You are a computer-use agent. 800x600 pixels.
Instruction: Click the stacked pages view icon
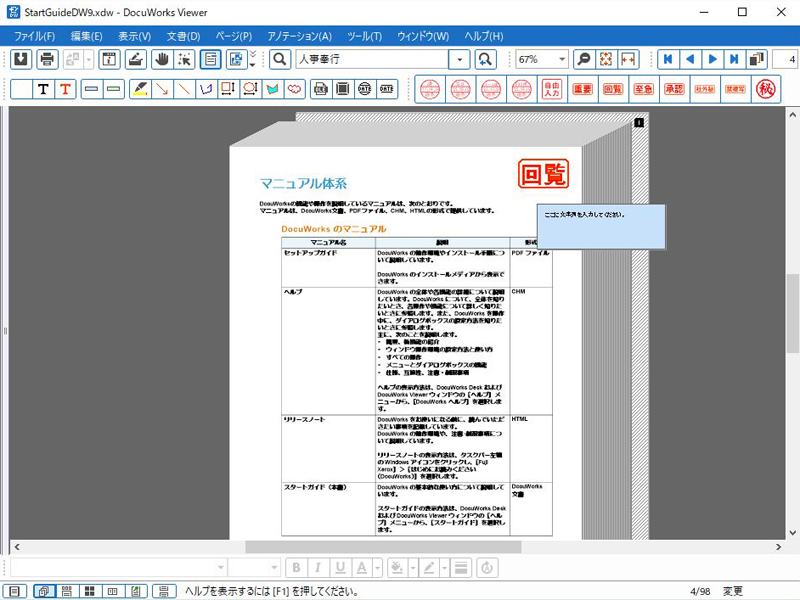[x=757, y=59]
